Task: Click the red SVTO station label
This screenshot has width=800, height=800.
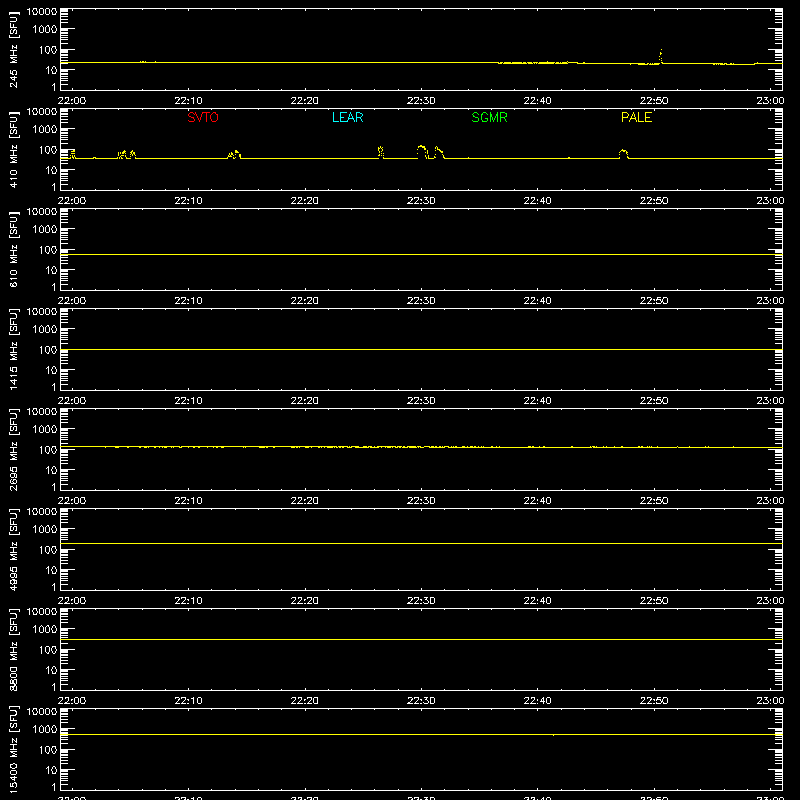Action: pyautogui.click(x=203, y=117)
